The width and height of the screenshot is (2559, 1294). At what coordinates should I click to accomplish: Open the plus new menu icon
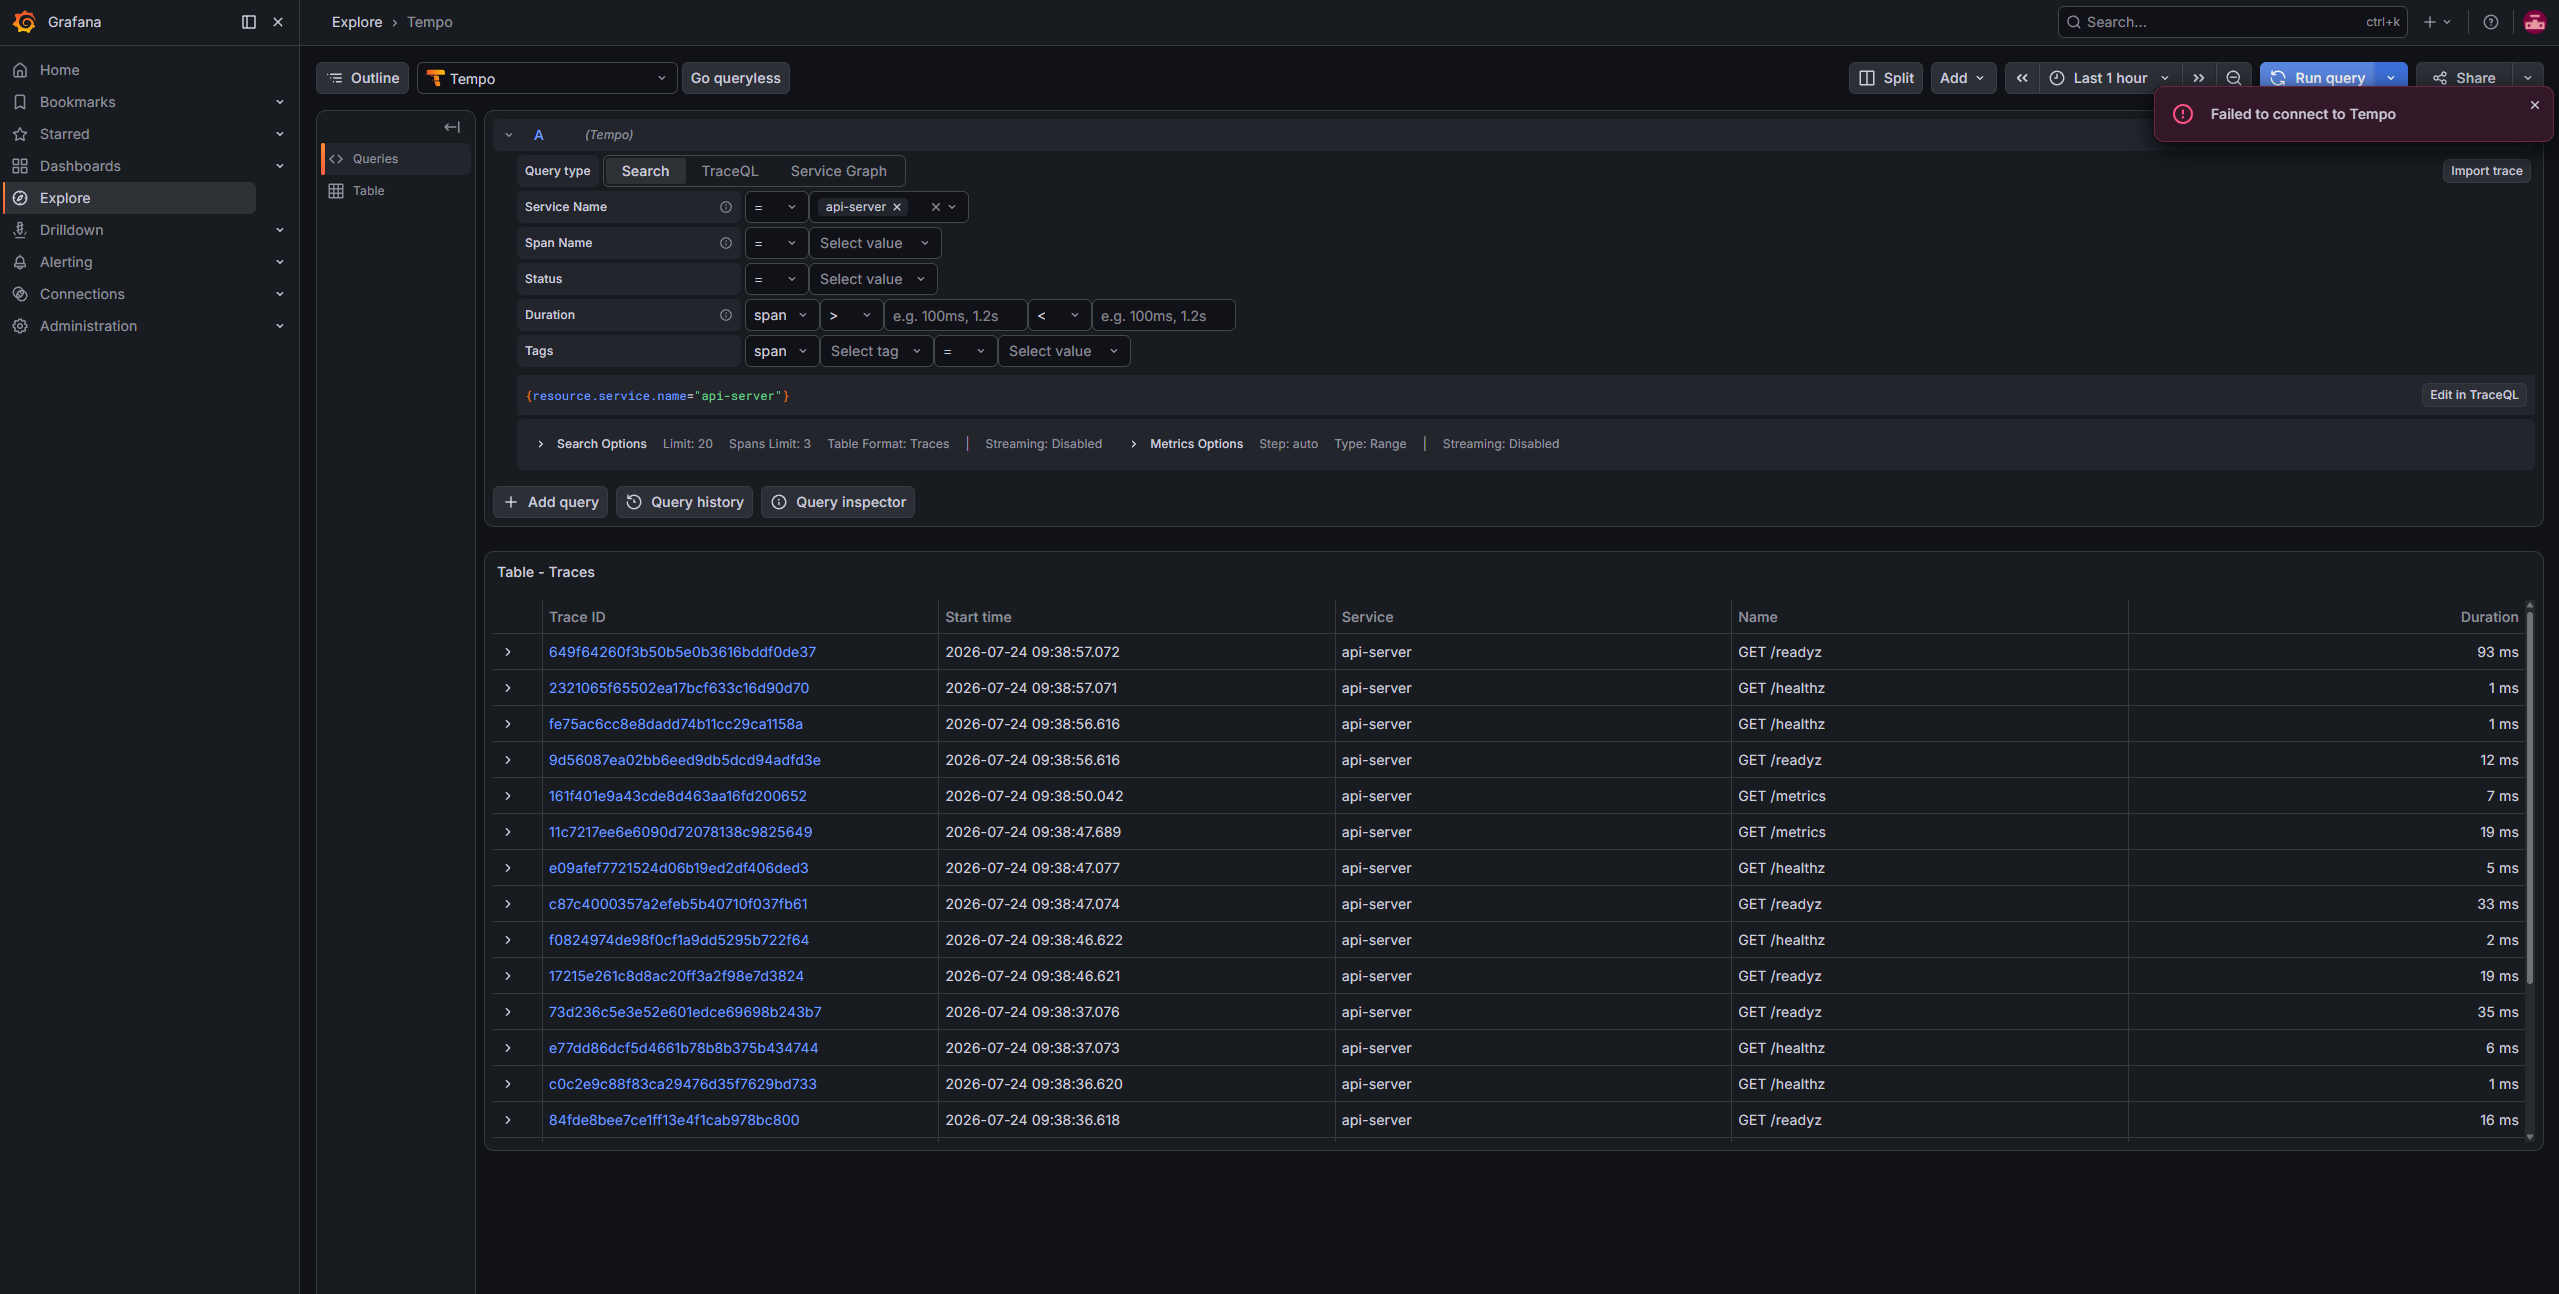tap(2436, 22)
